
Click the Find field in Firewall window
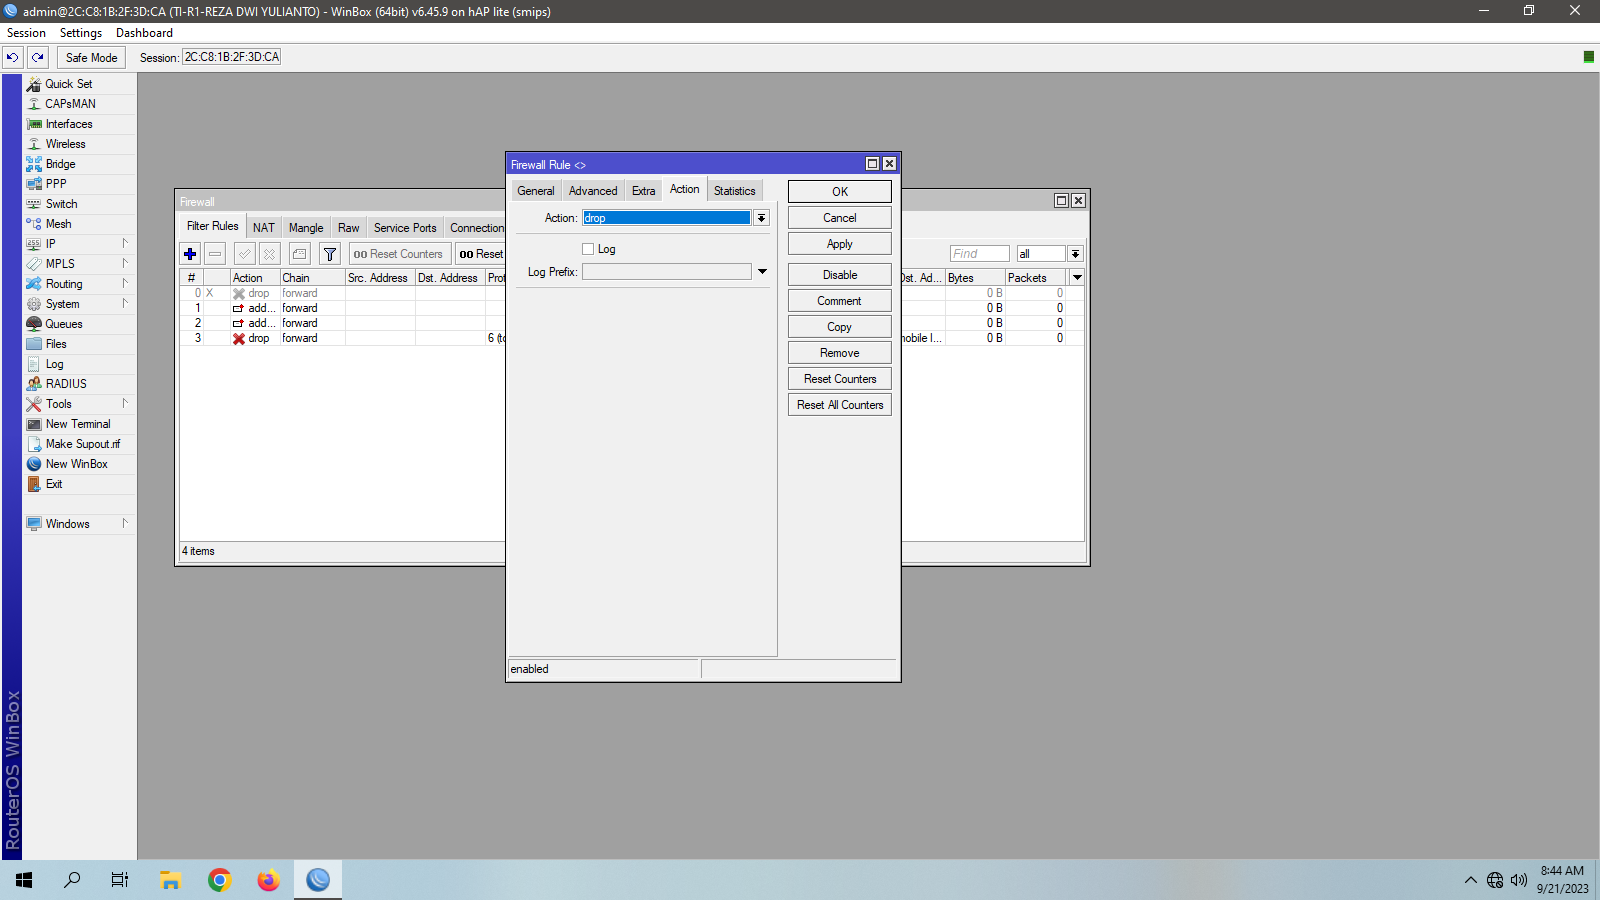979,254
